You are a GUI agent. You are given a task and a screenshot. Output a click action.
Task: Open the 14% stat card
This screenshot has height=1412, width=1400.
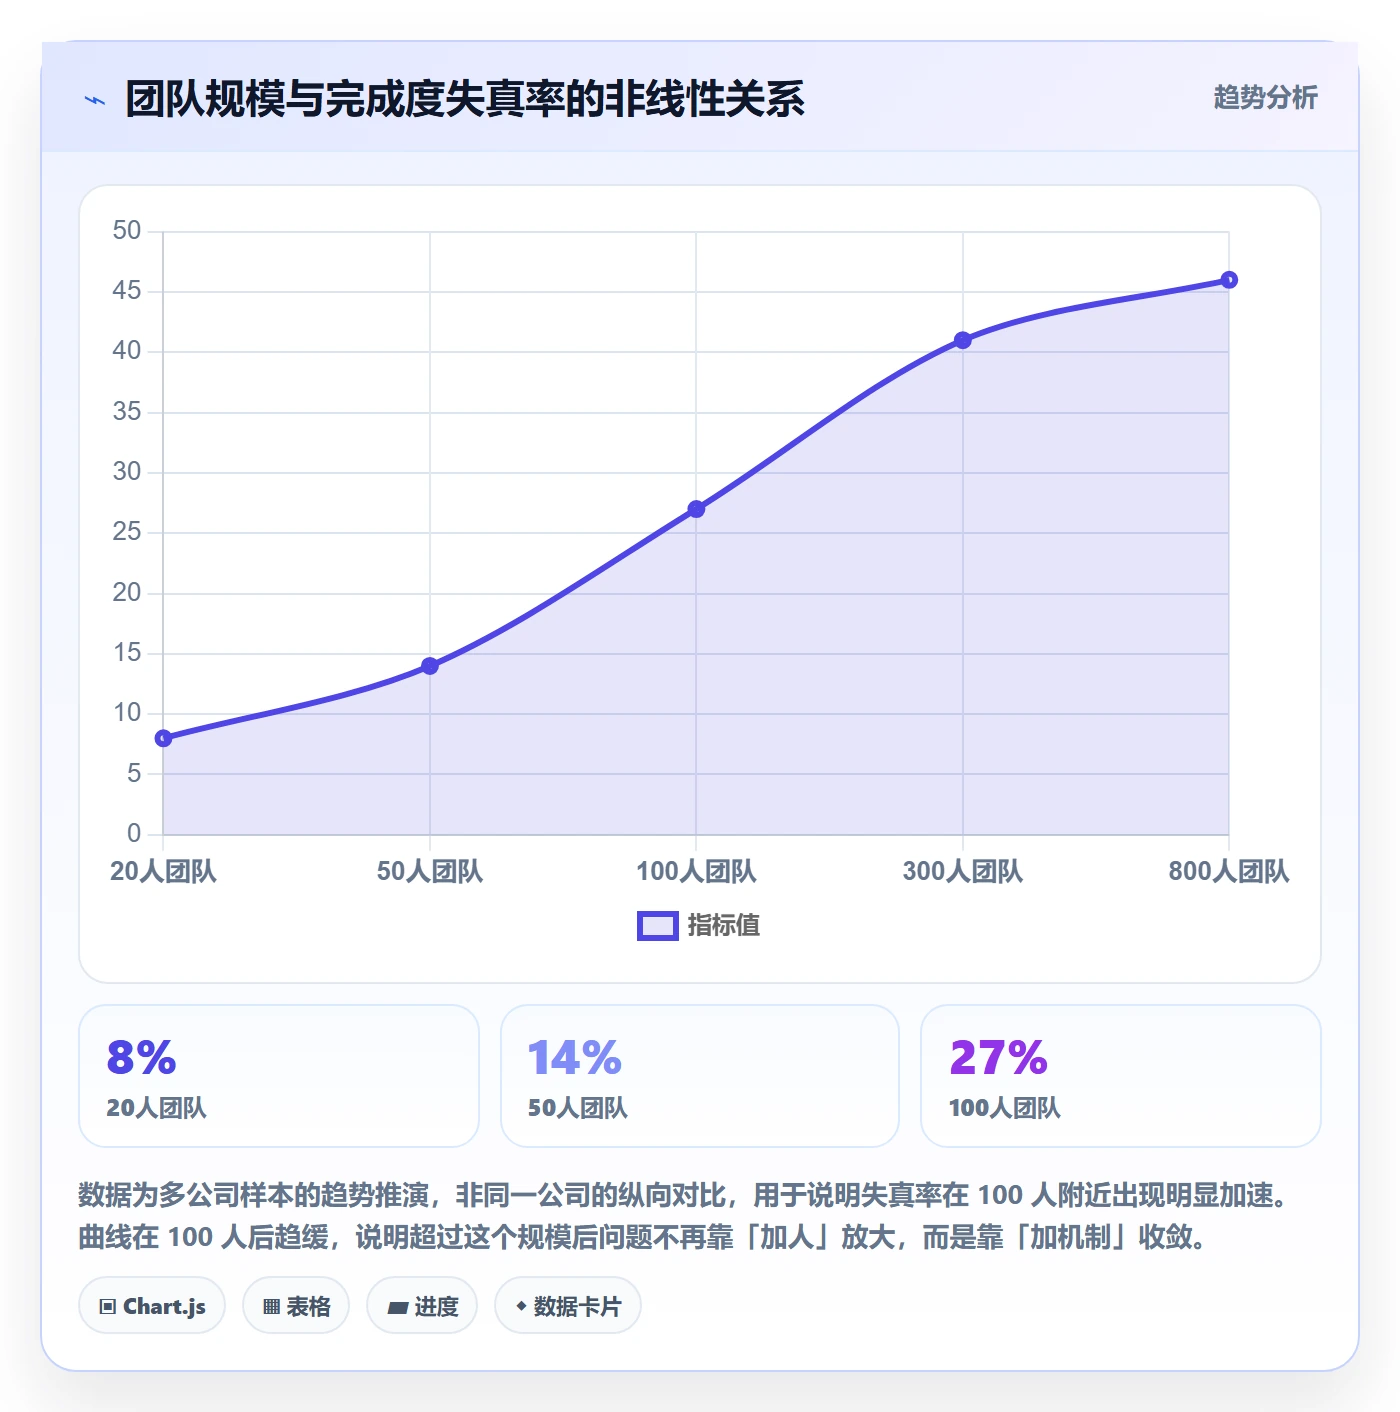pos(700,1076)
